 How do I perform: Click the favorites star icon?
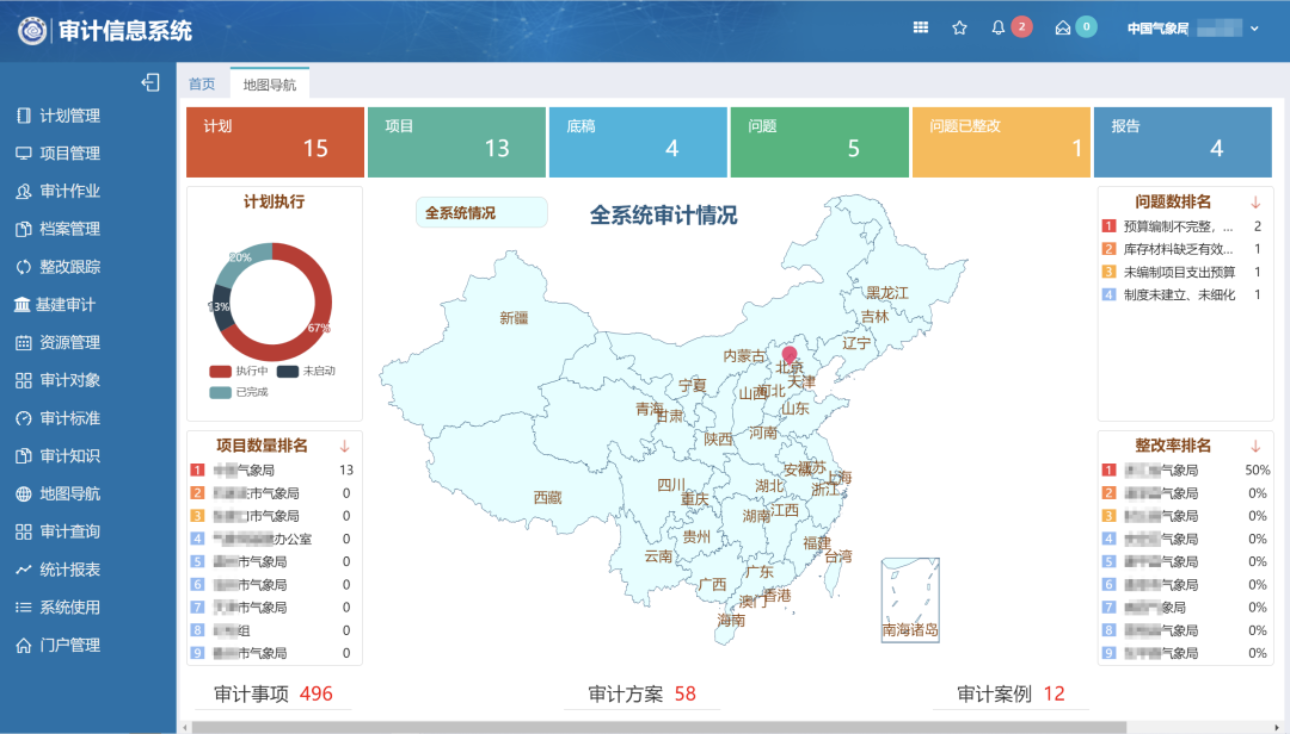(x=959, y=28)
